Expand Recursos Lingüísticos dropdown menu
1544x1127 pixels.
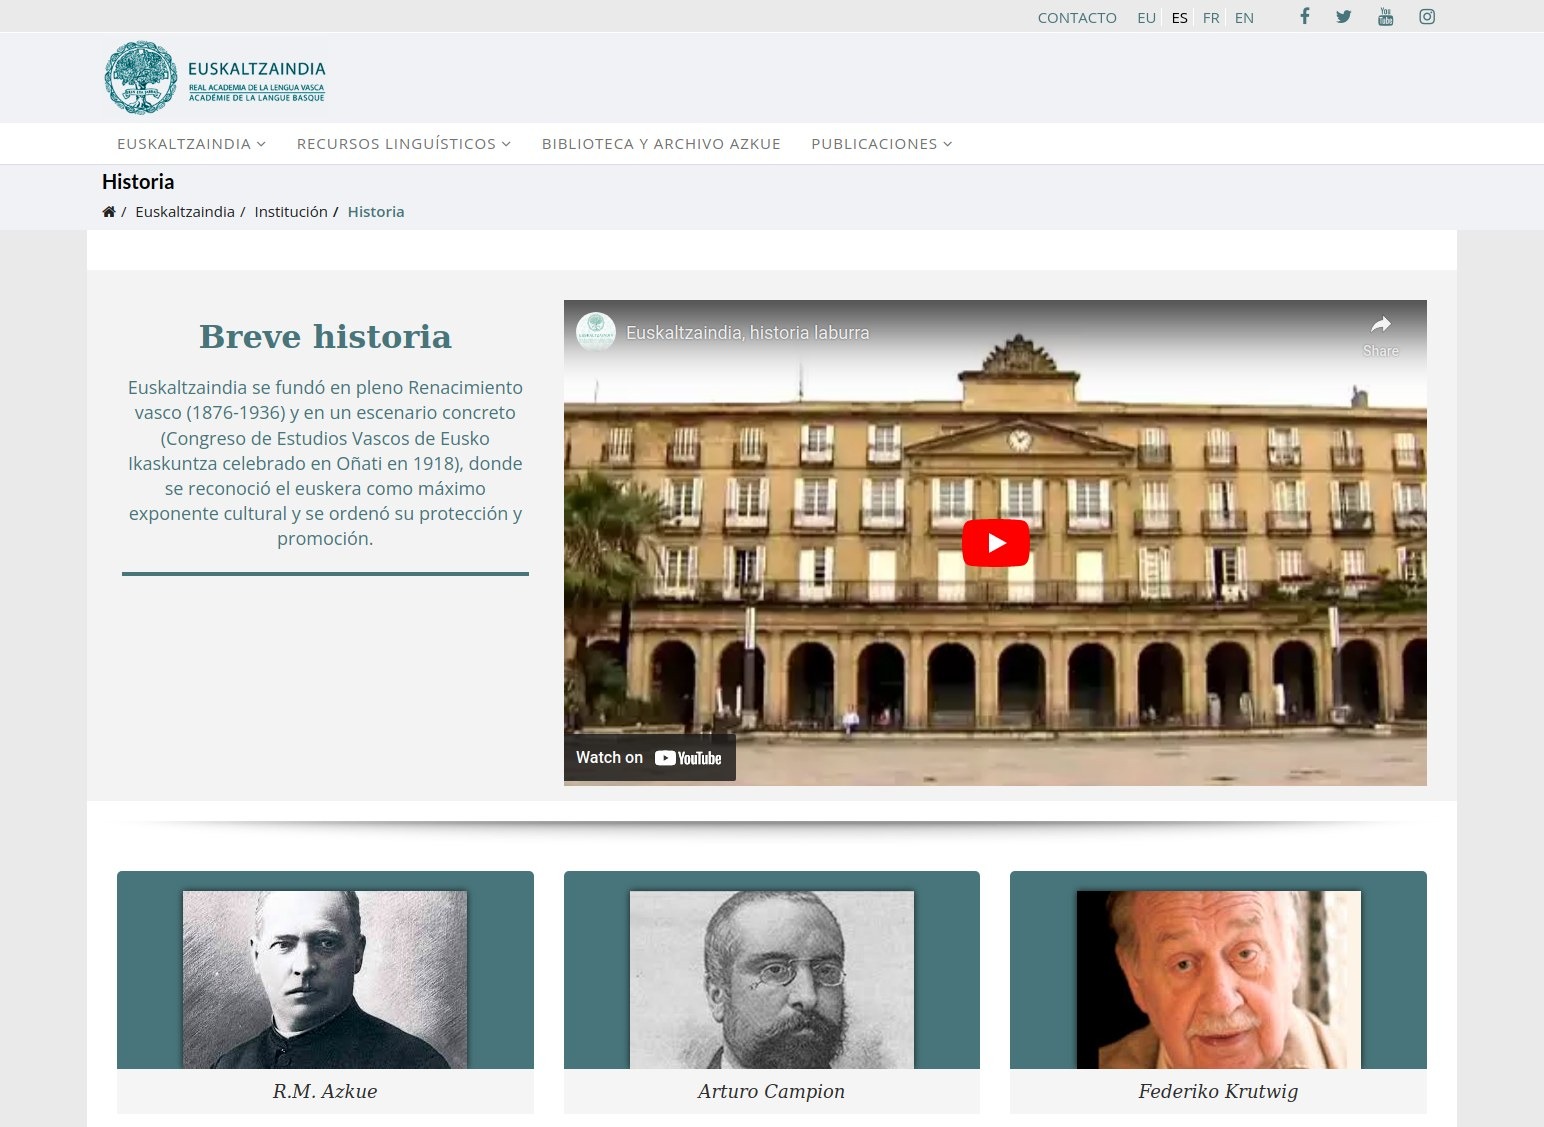pyautogui.click(x=404, y=144)
